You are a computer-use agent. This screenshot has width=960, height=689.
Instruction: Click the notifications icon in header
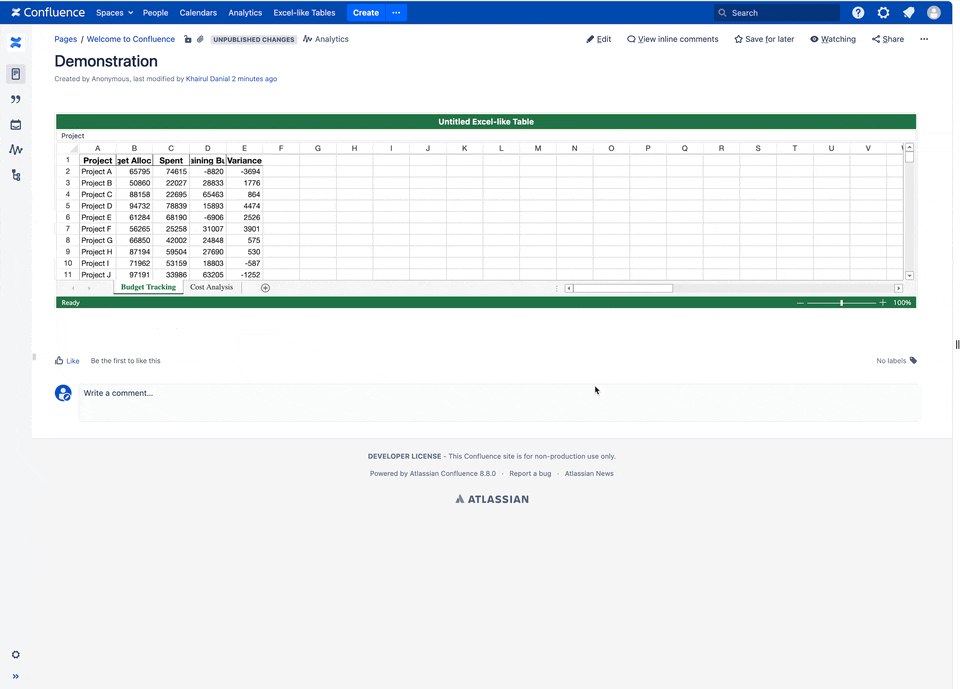[908, 13]
